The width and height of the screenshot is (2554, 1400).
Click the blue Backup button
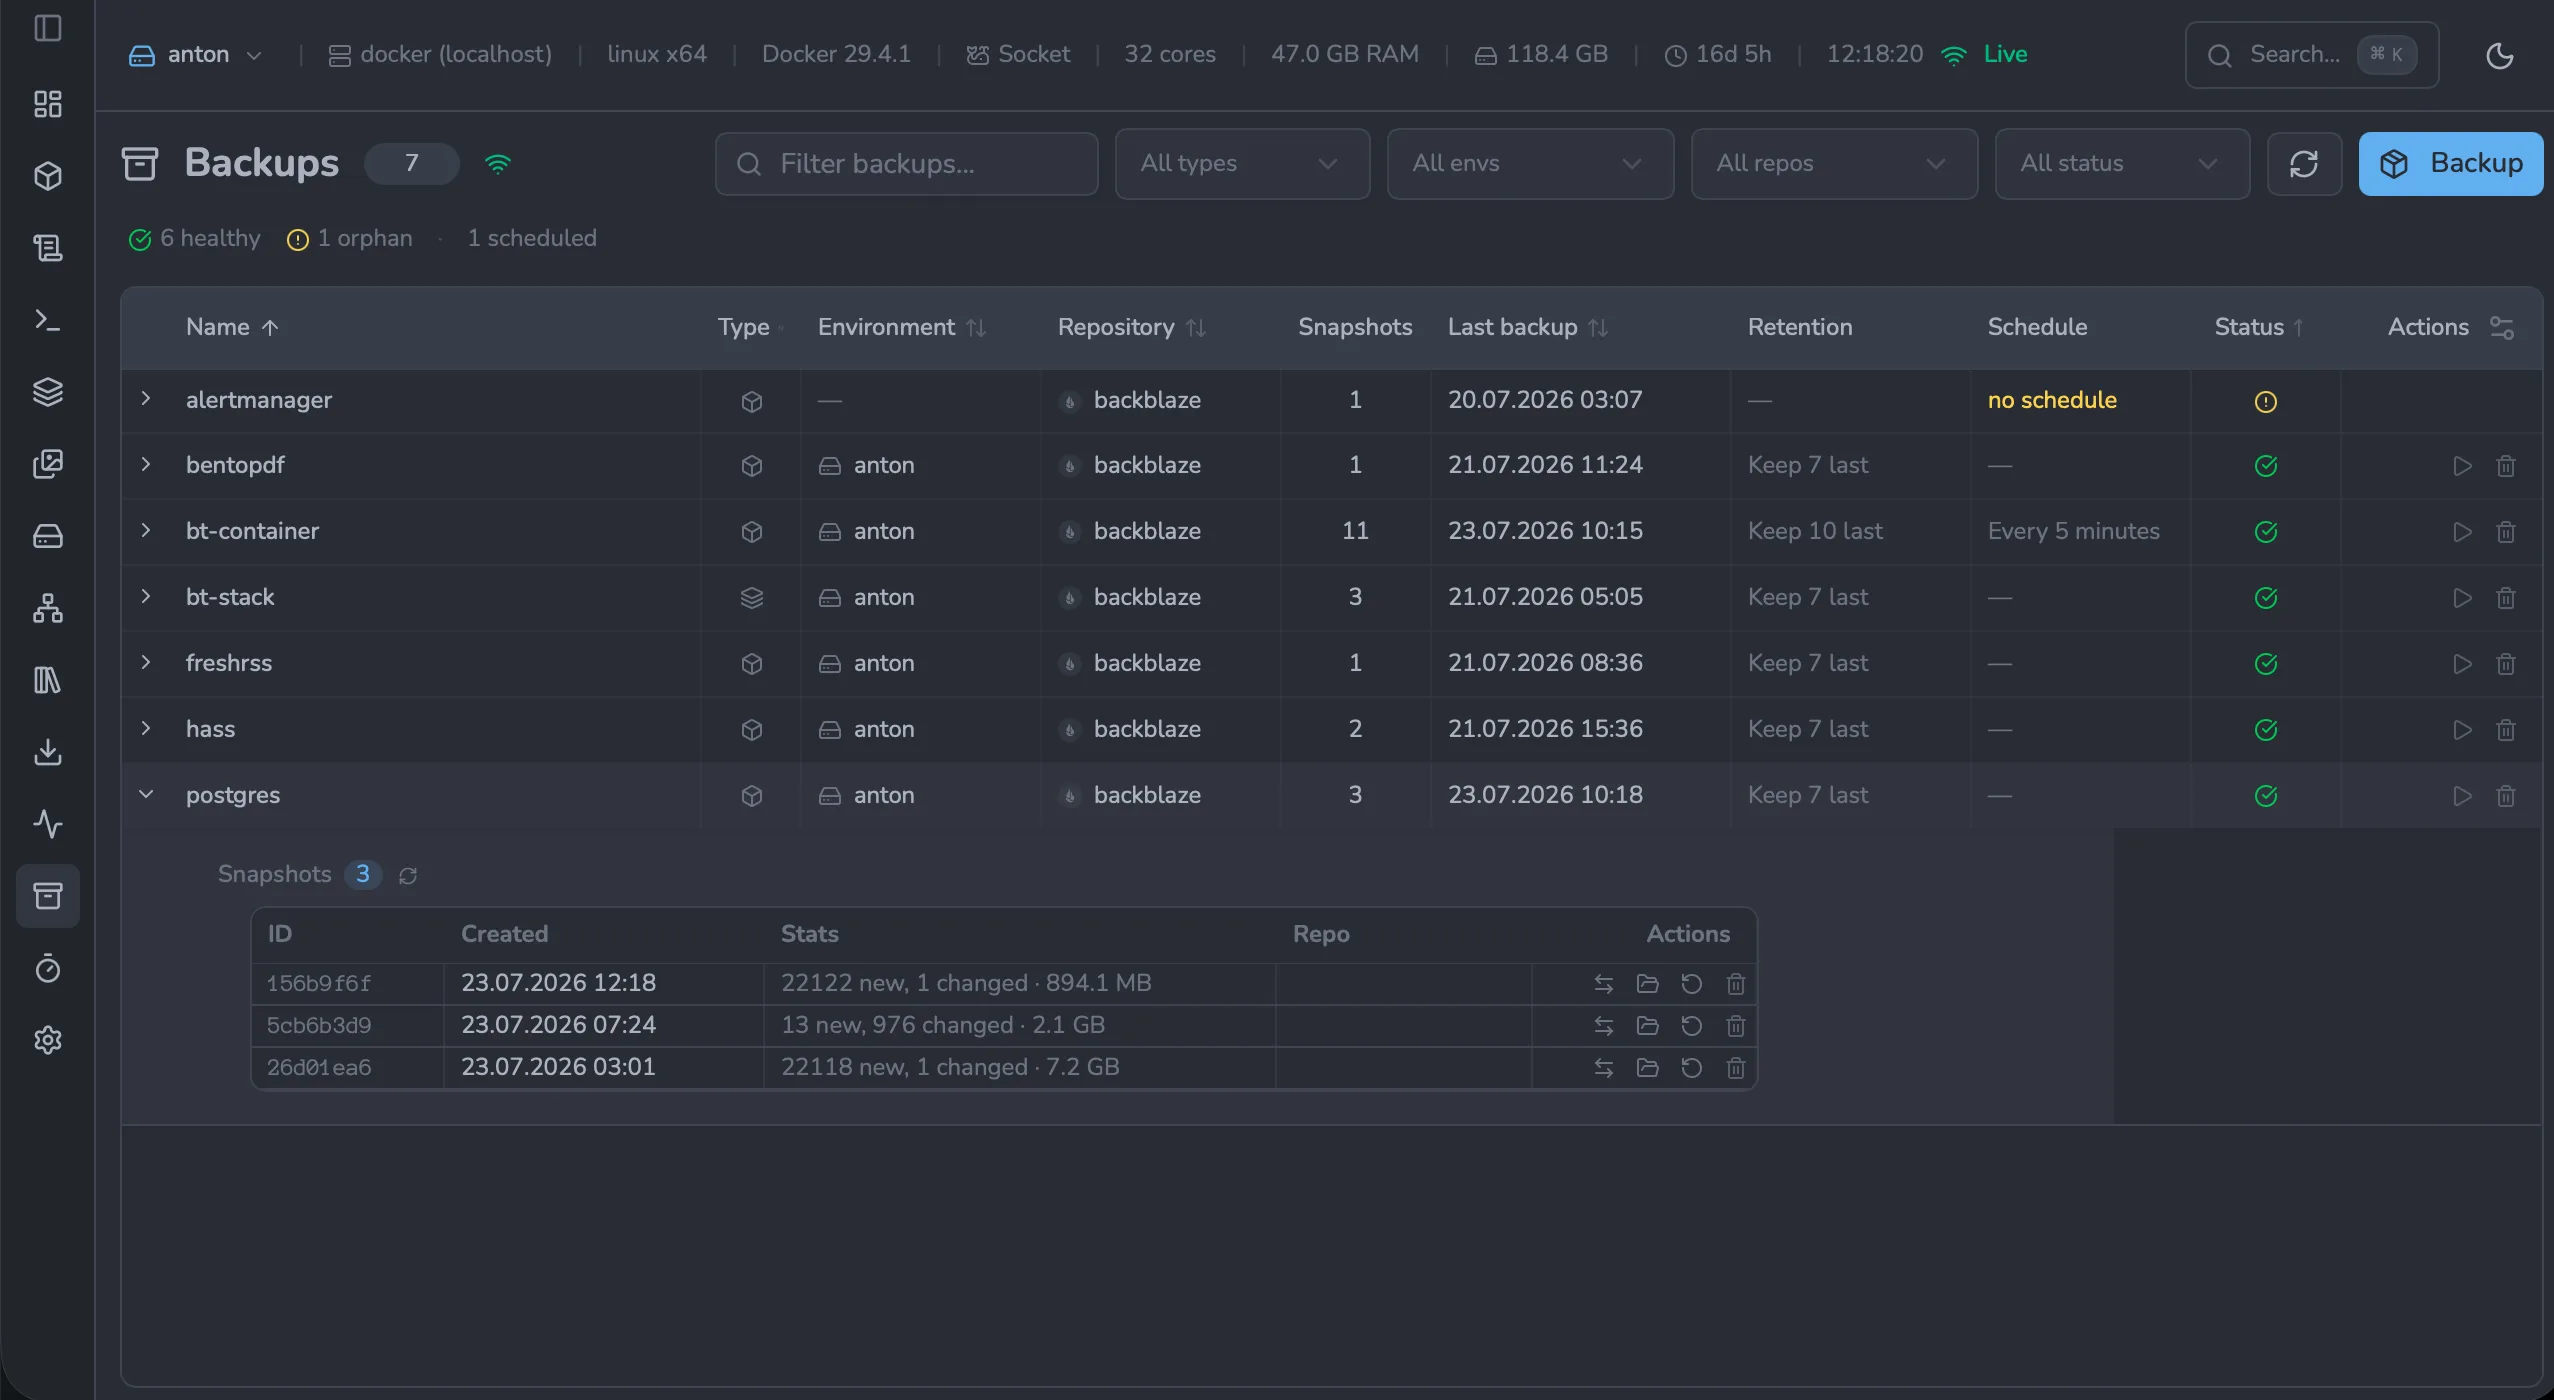[2450, 163]
